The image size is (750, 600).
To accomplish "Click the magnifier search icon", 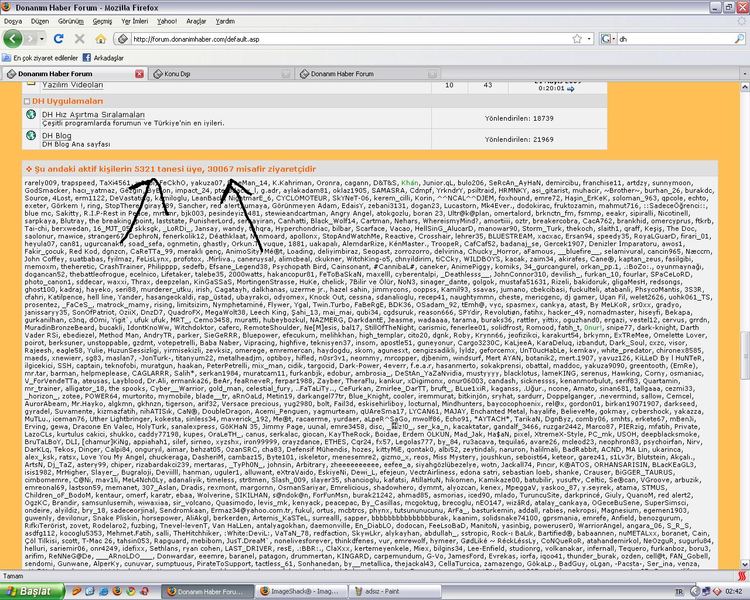I will point(739,39).
